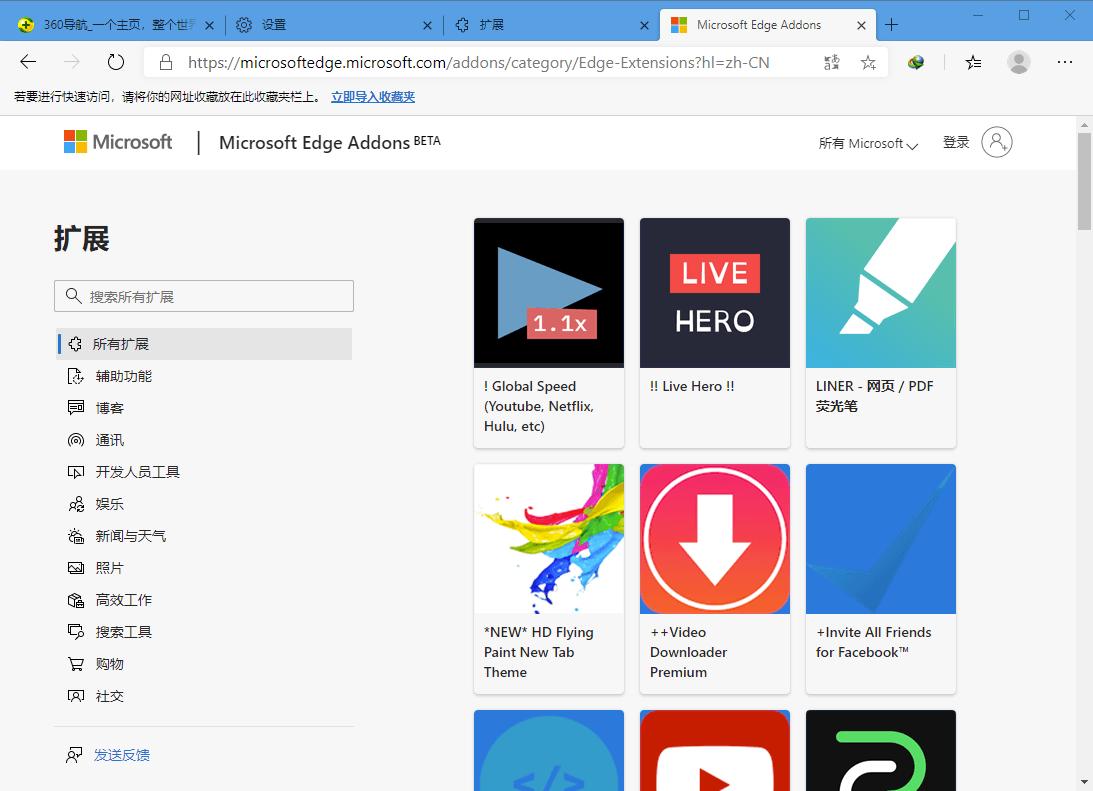Open a new tab with plus button
The width and height of the screenshot is (1093, 791).
click(891, 25)
